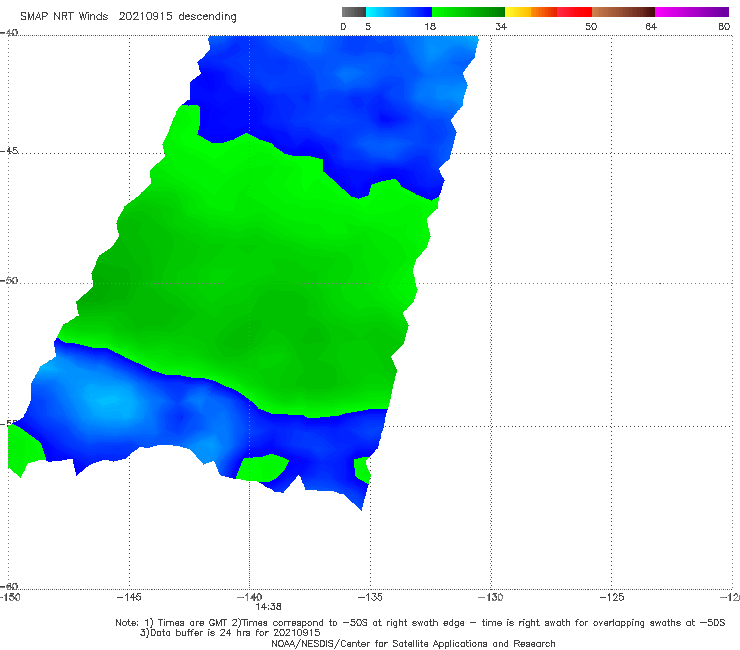Click the note '3)Data buffer is 24 hrs'

[x=230, y=633]
